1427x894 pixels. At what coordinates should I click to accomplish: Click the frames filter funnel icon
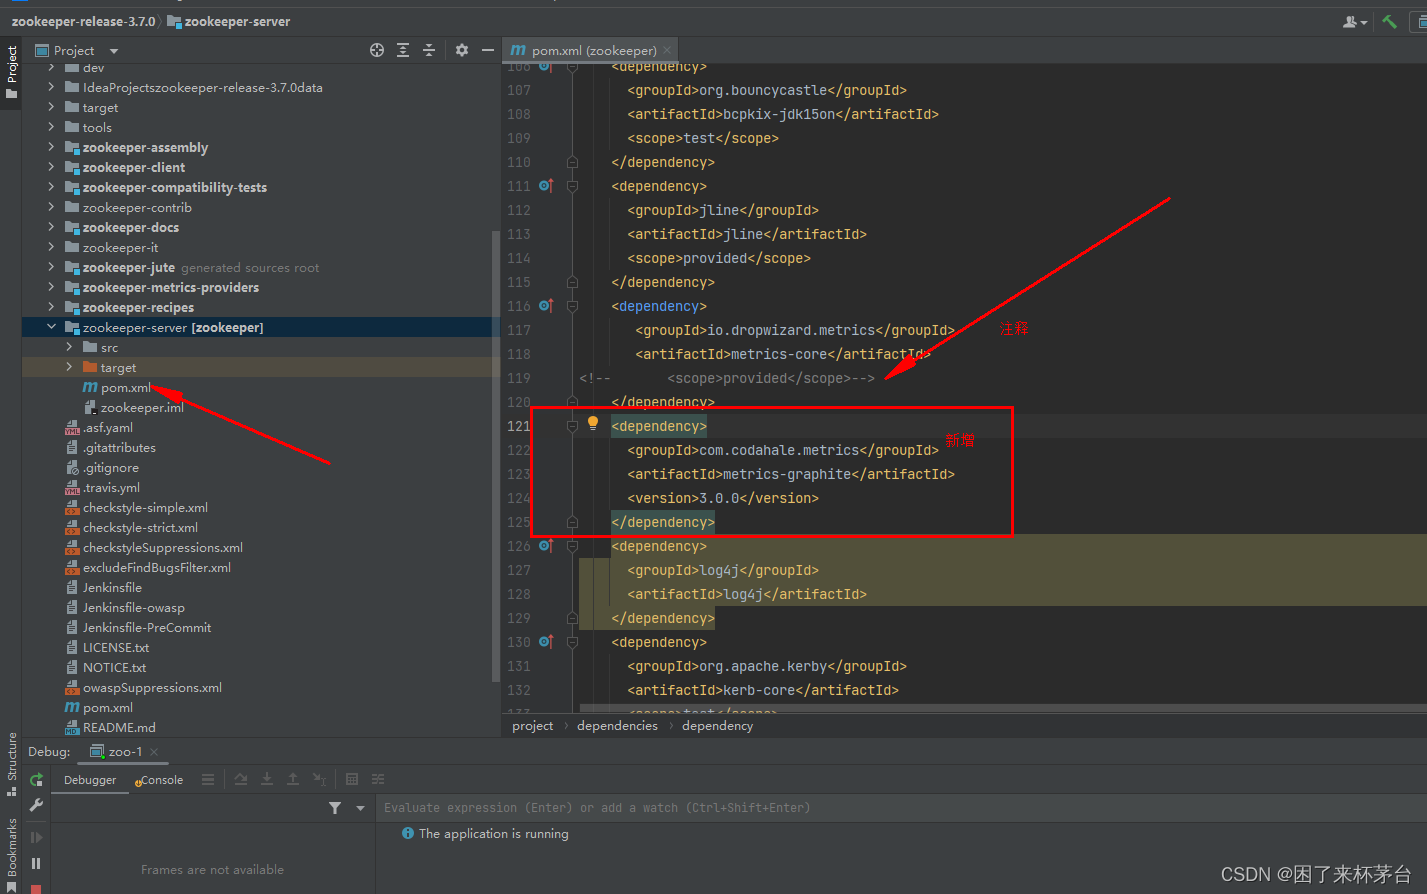[x=335, y=808]
